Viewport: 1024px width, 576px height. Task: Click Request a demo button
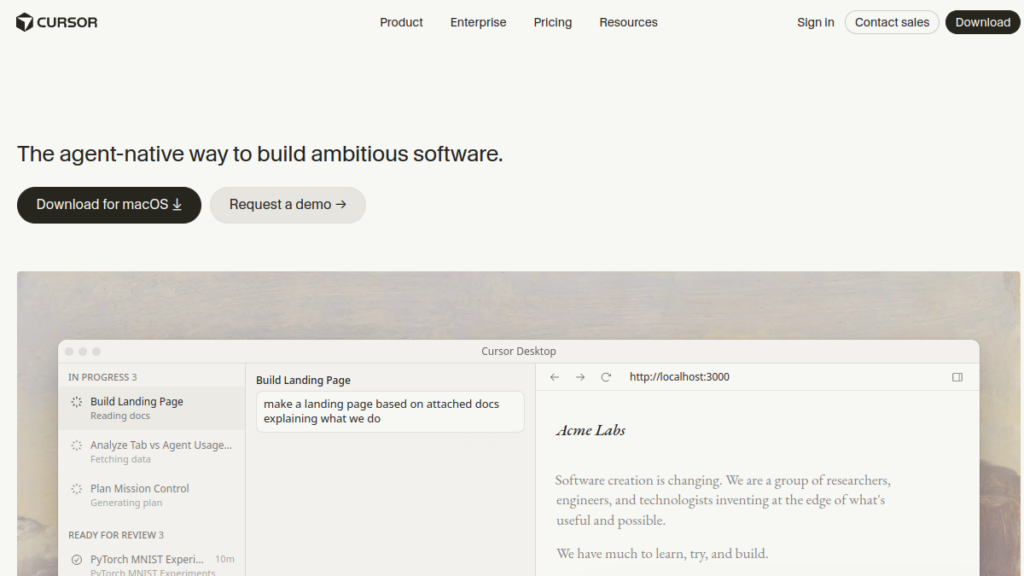click(x=287, y=205)
